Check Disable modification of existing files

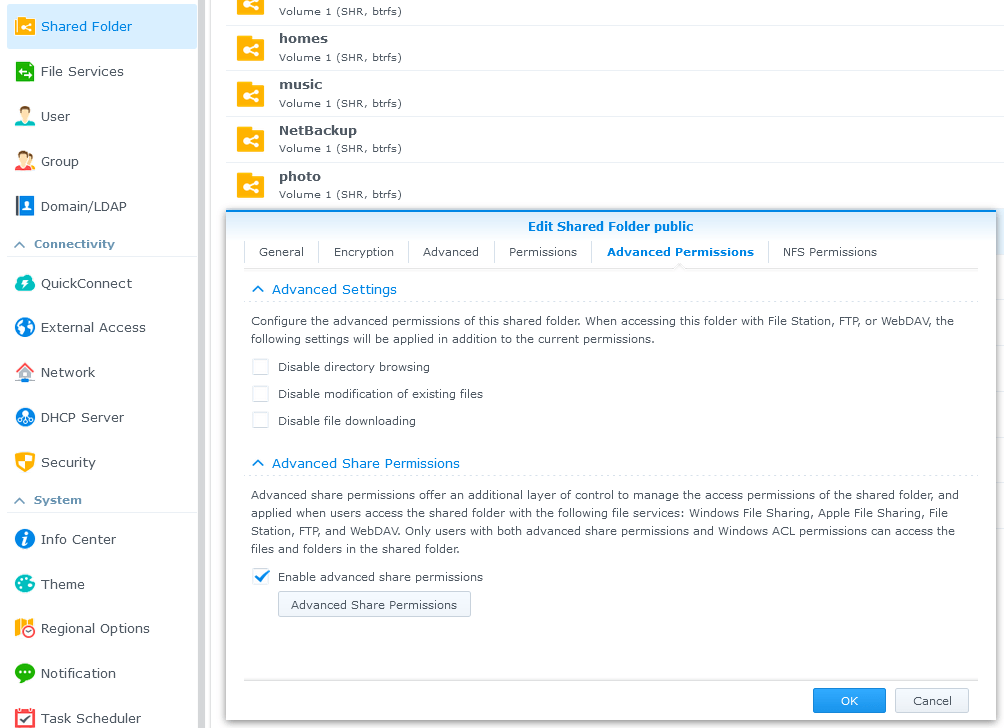[x=261, y=394]
